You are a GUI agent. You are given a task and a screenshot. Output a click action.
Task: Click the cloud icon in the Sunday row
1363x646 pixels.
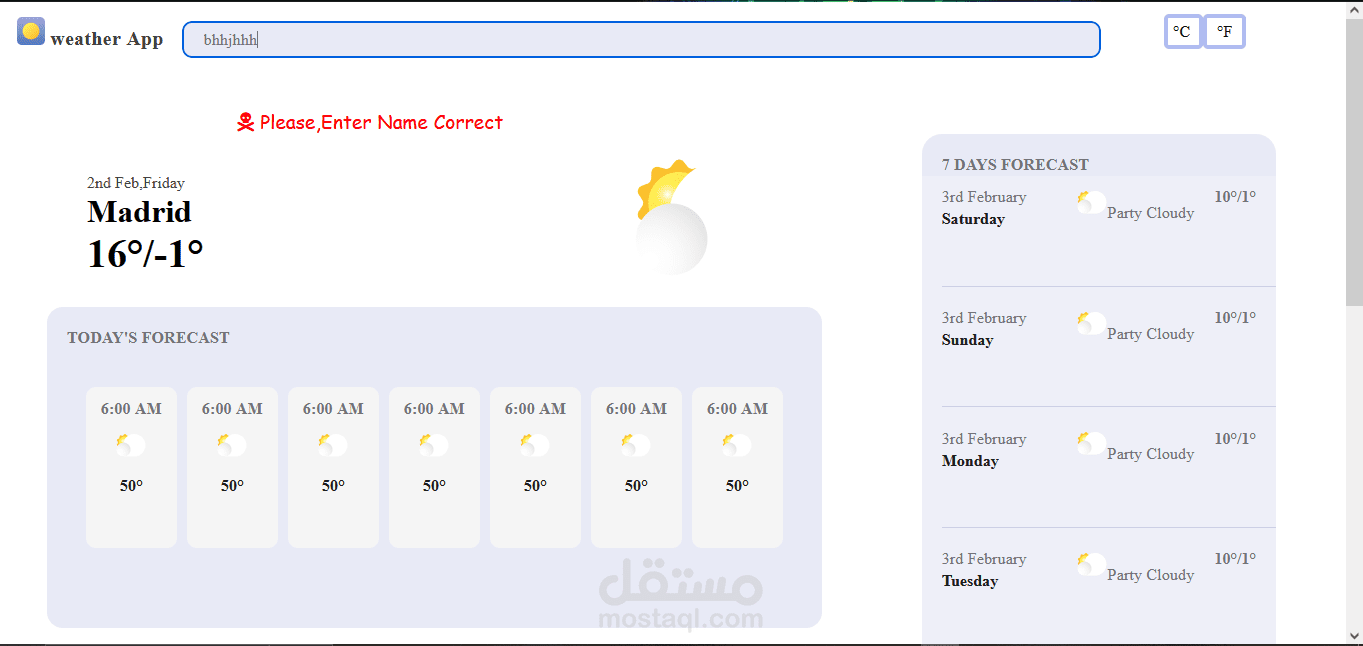coord(1091,323)
